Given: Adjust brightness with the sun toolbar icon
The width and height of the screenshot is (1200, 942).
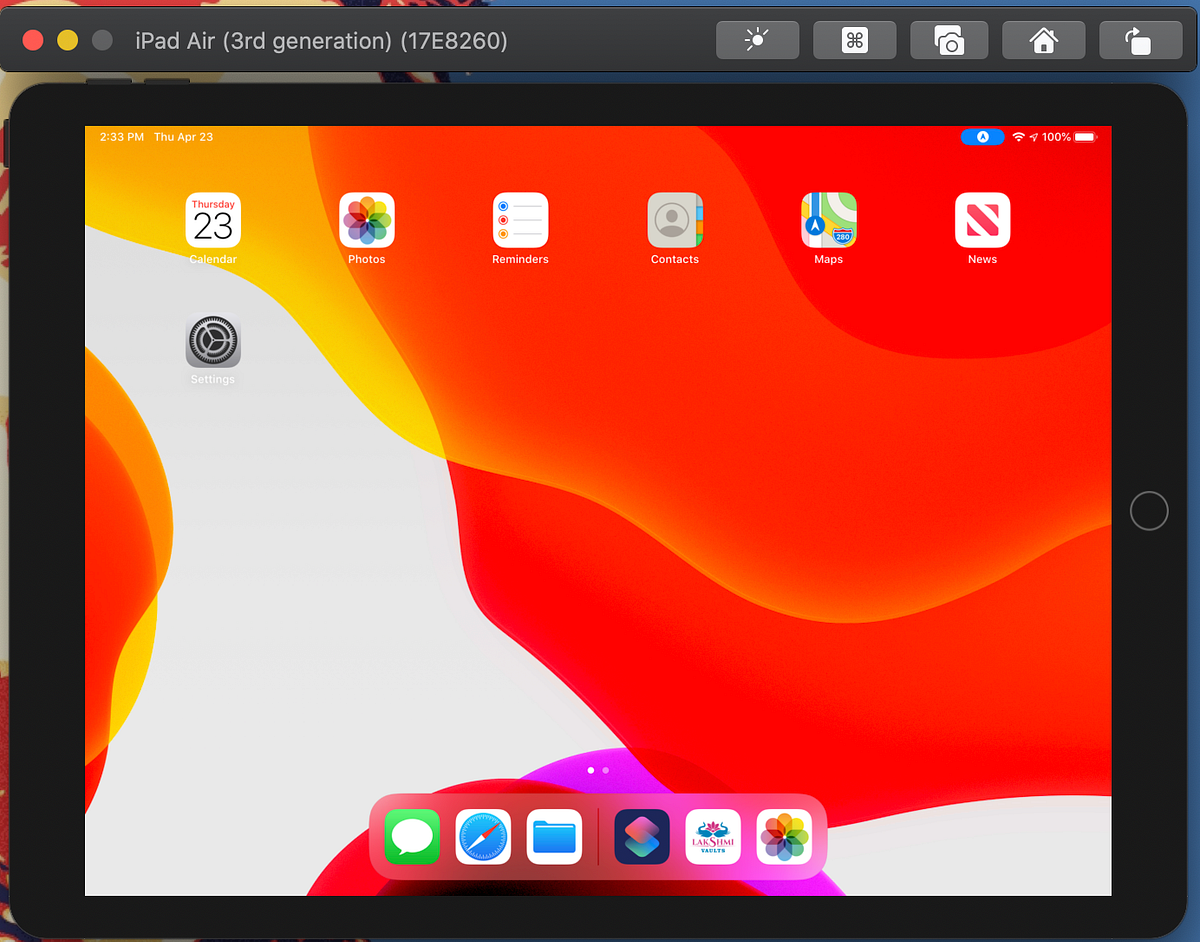Looking at the screenshot, I should pyautogui.click(x=757, y=40).
